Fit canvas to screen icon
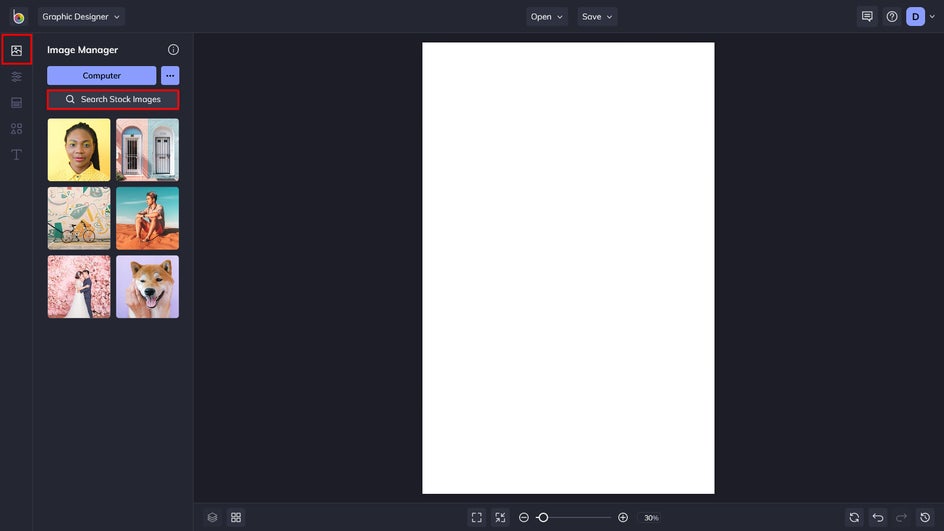Screen dimensions: 944x531 point(476,517)
